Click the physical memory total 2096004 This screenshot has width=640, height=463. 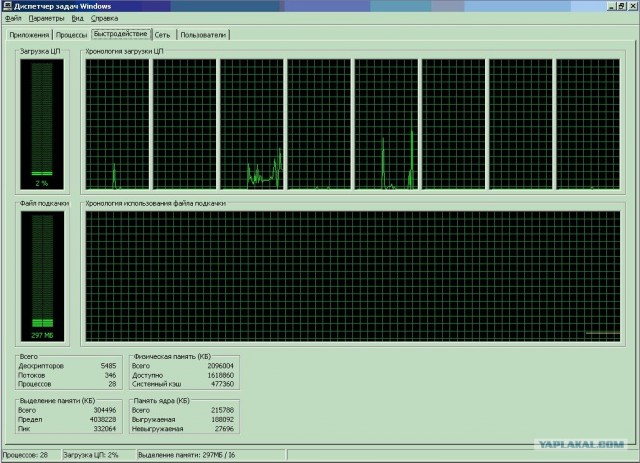[x=220, y=366]
